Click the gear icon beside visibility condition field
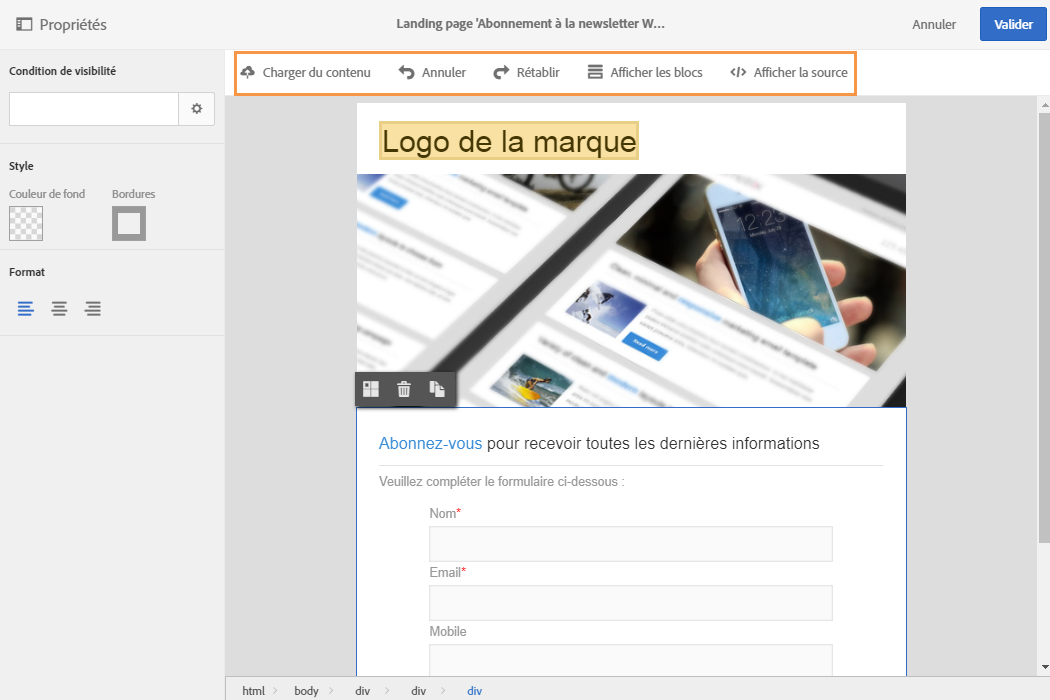Screen dimensions: 1050x700 click(x=197, y=109)
